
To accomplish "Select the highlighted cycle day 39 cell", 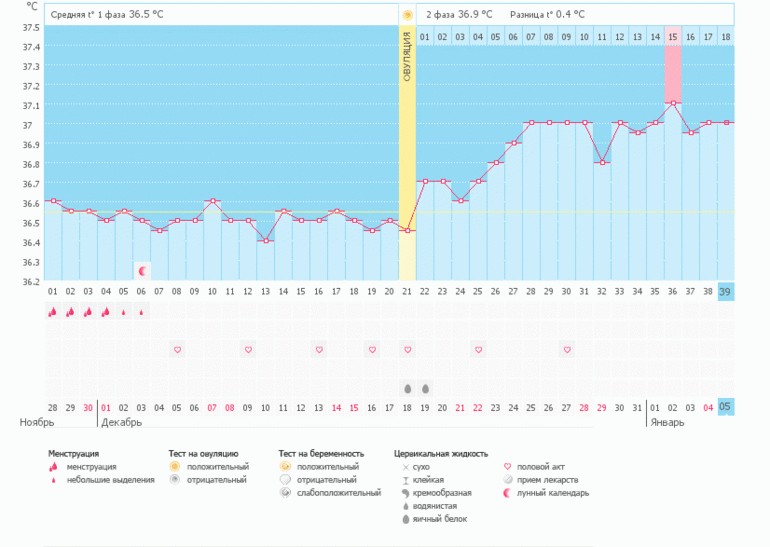I will click(725, 291).
